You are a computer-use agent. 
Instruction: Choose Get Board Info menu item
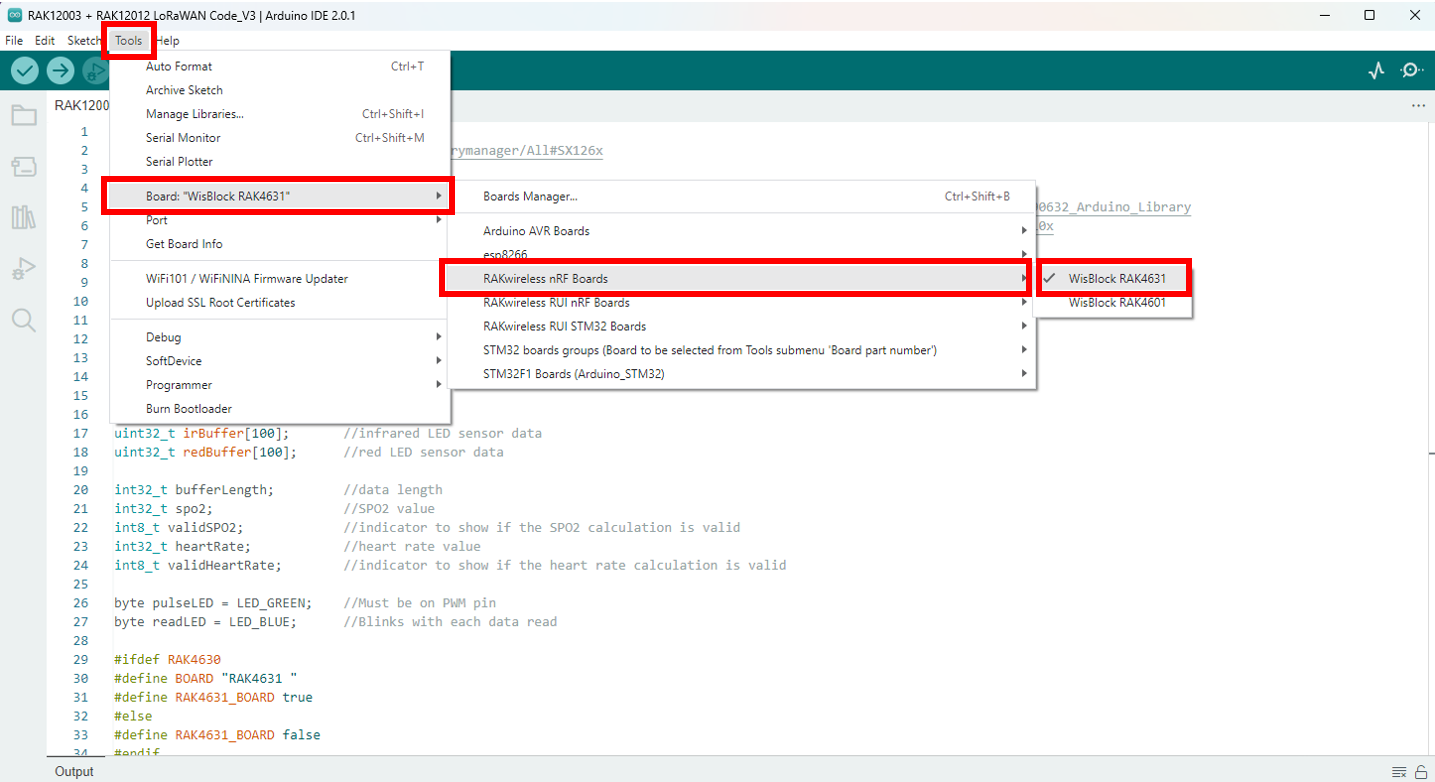[x=279, y=244]
